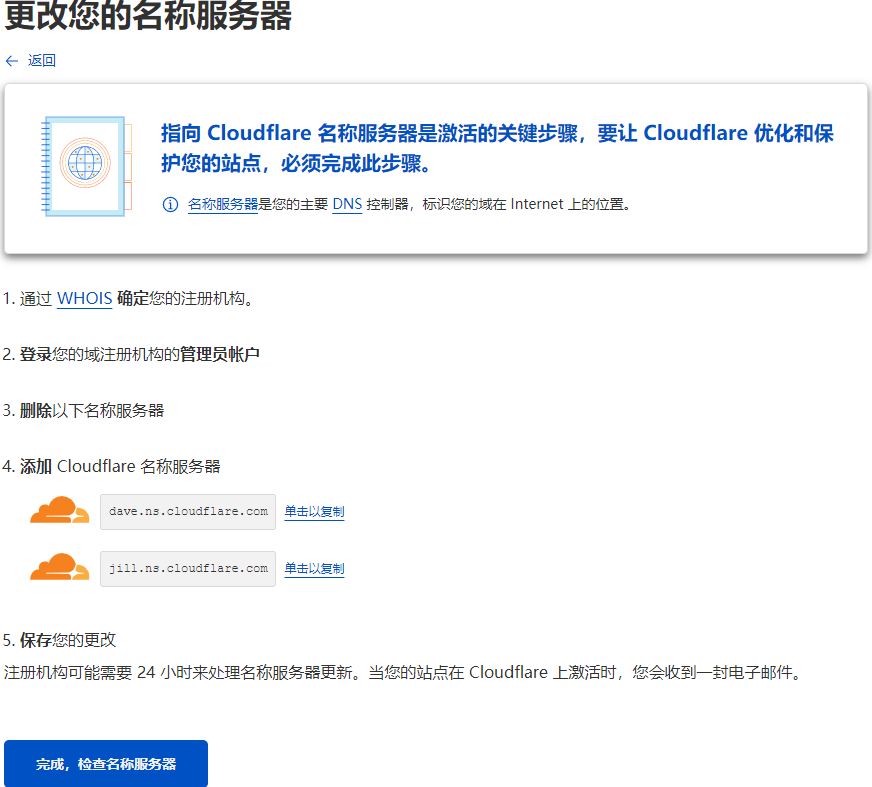Click the notebook globe illustration
The image size is (872, 787).
(x=84, y=166)
